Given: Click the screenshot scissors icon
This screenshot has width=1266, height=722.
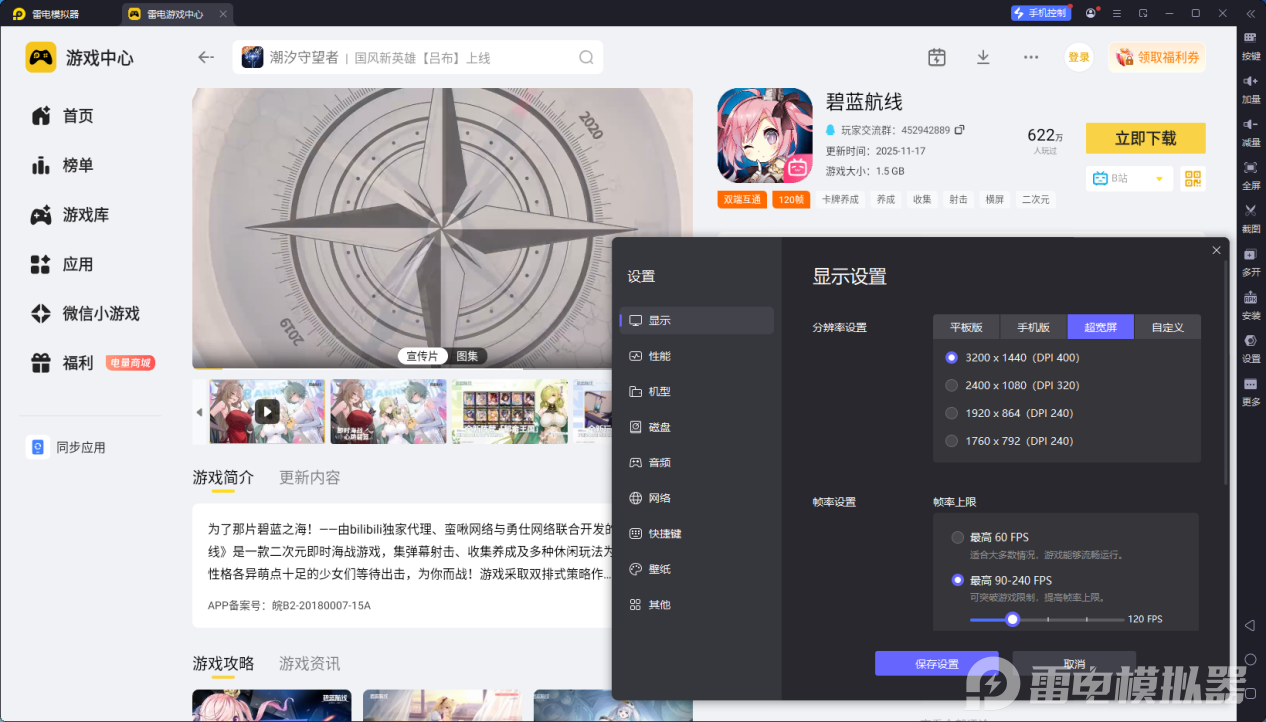Looking at the screenshot, I should [x=1250, y=211].
